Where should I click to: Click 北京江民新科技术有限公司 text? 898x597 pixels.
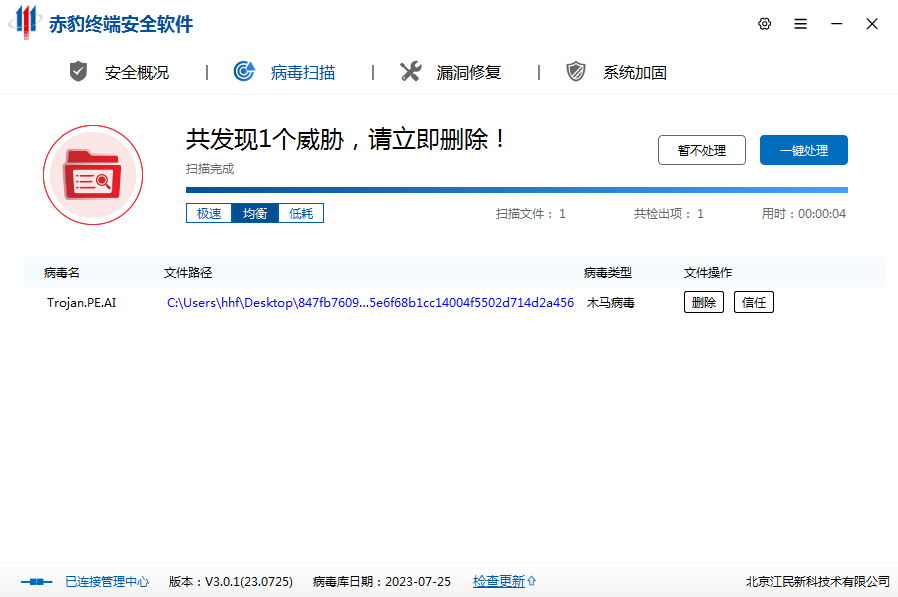point(817,582)
